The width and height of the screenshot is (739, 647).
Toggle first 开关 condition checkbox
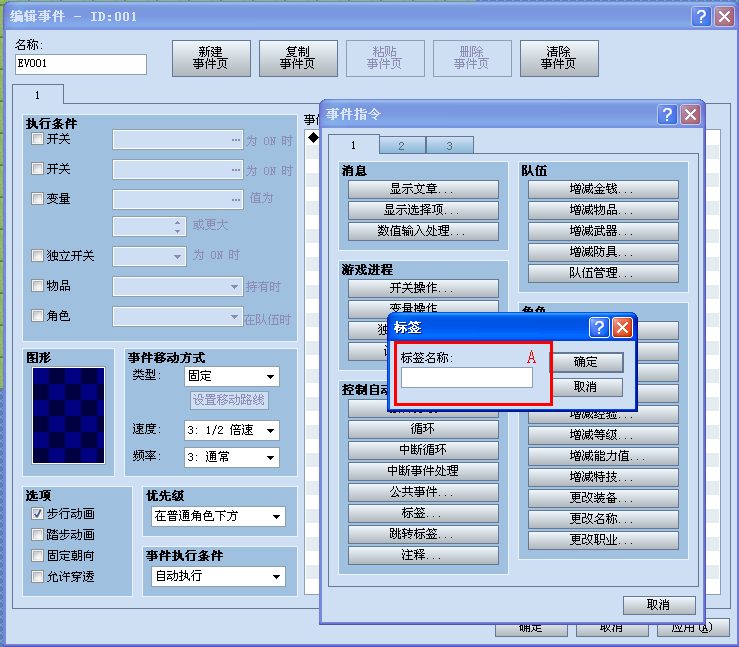(x=37, y=139)
